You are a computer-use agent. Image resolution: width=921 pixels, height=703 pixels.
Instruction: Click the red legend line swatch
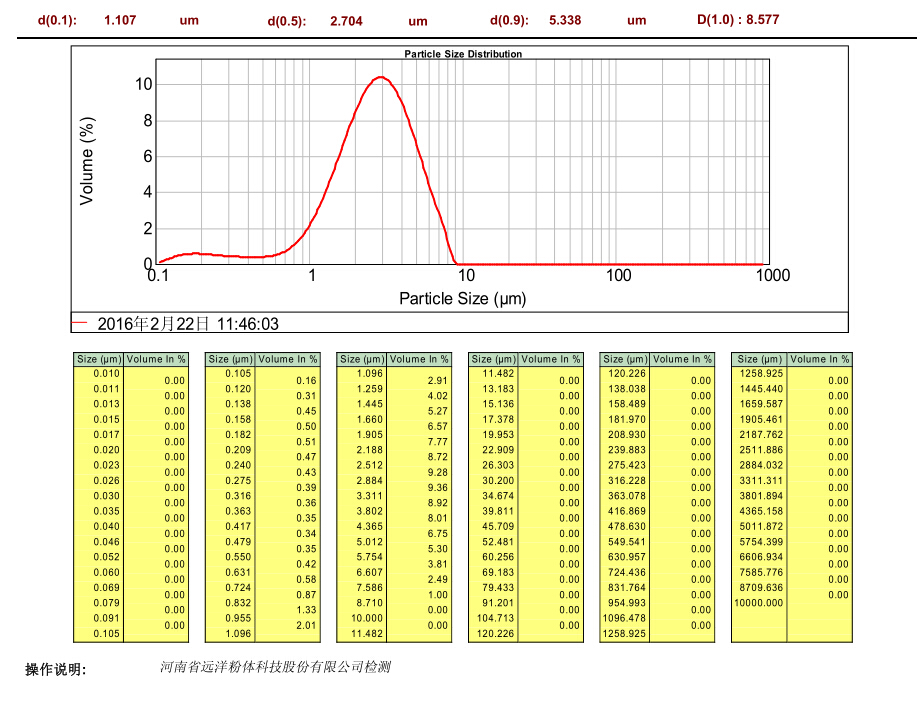81,323
